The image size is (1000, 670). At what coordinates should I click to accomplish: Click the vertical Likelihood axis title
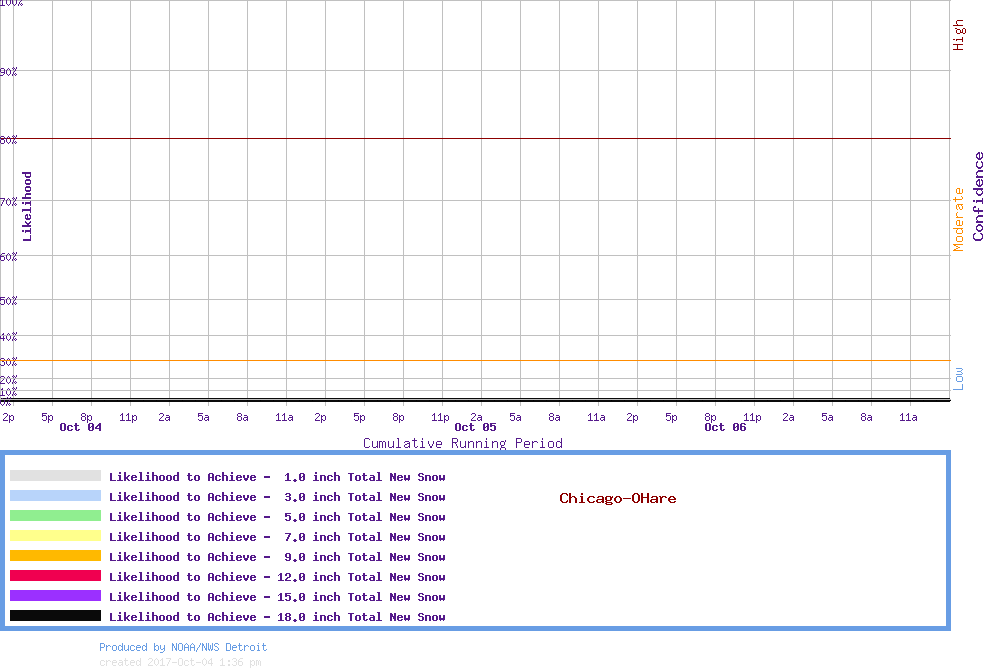(x=27, y=206)
